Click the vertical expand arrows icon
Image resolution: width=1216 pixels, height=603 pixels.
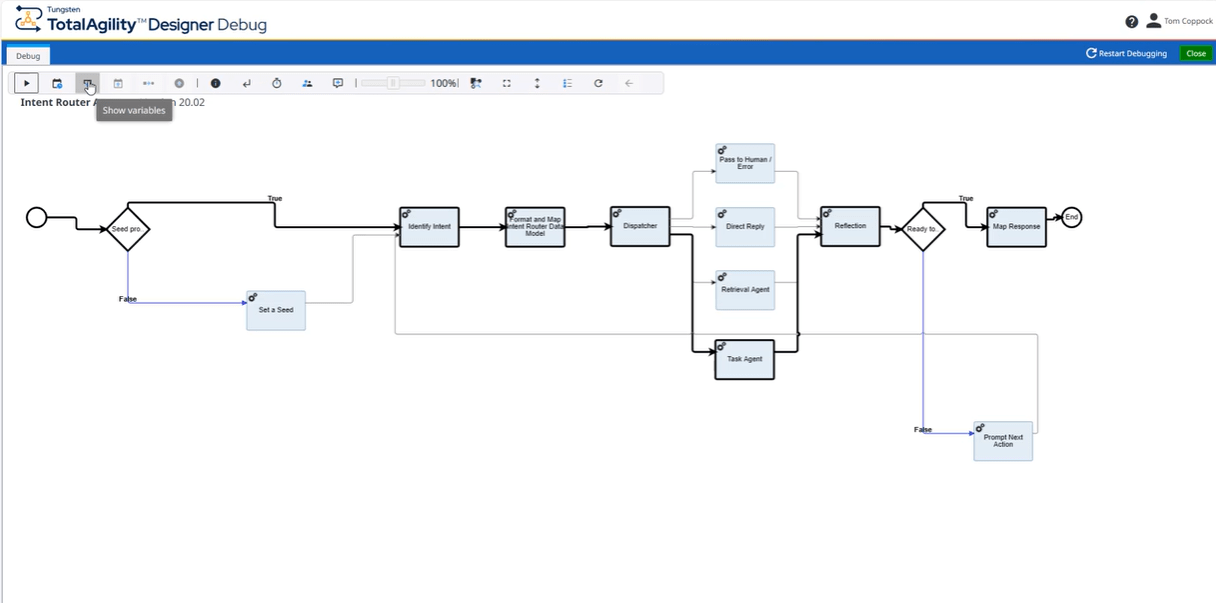click(537, 83)
